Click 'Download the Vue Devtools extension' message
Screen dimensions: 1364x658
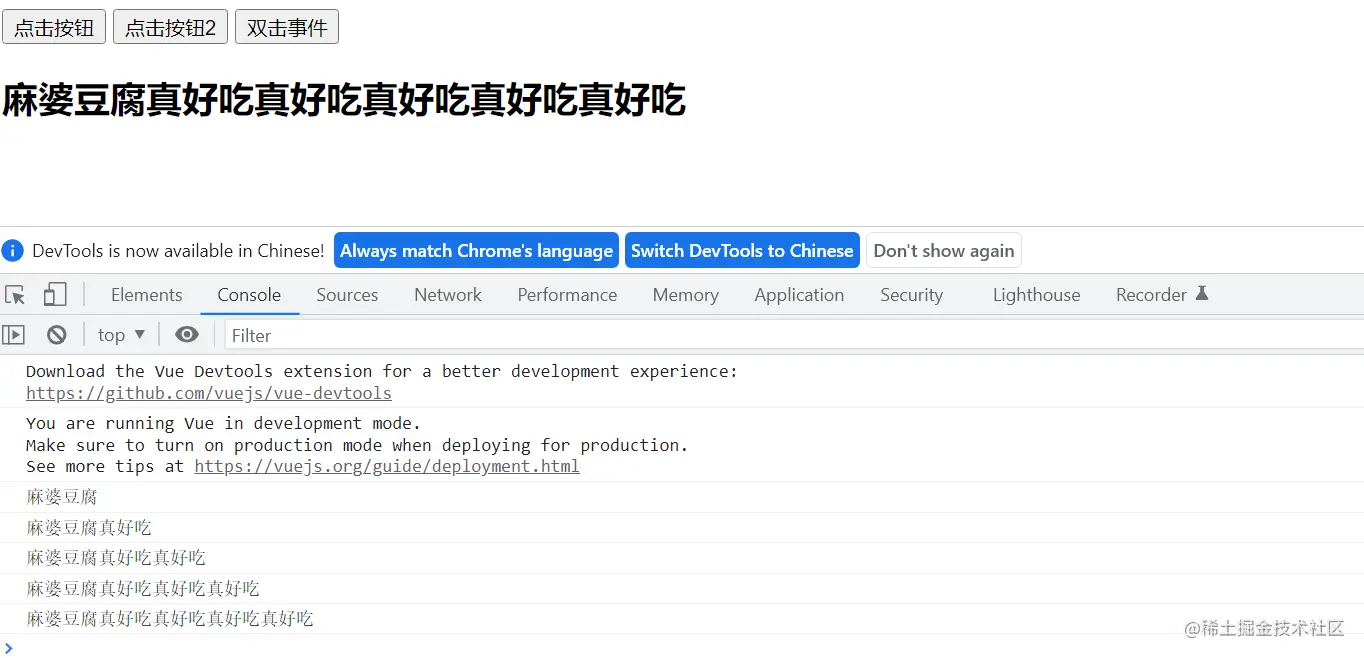point(382,371)
